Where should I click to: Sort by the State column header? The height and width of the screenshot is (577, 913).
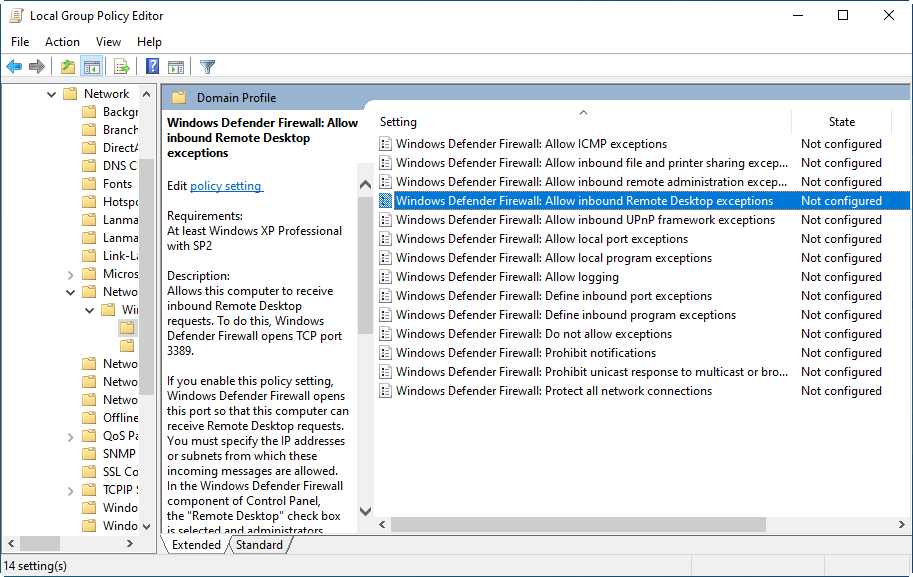click(x=841, y=122)
